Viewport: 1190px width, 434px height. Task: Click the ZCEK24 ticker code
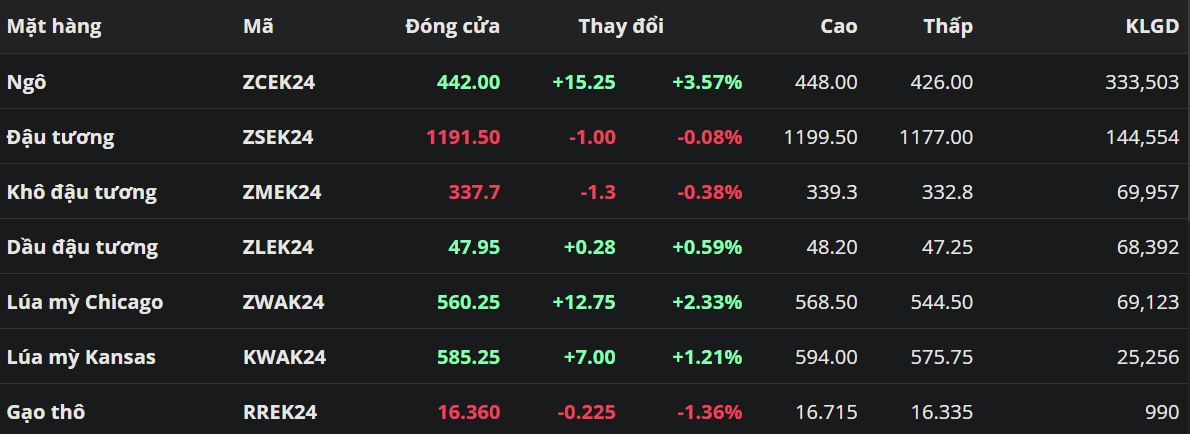[x=279, y=82]
